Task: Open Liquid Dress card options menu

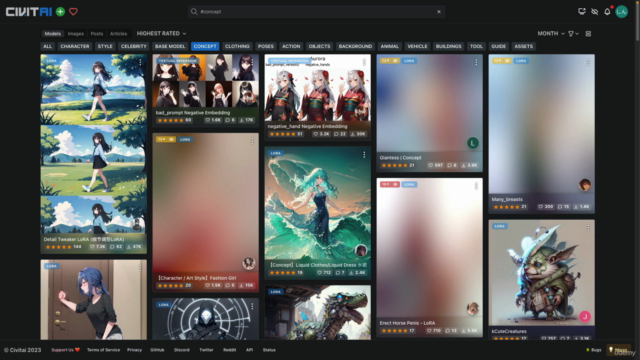Action: tap(364, 155)
